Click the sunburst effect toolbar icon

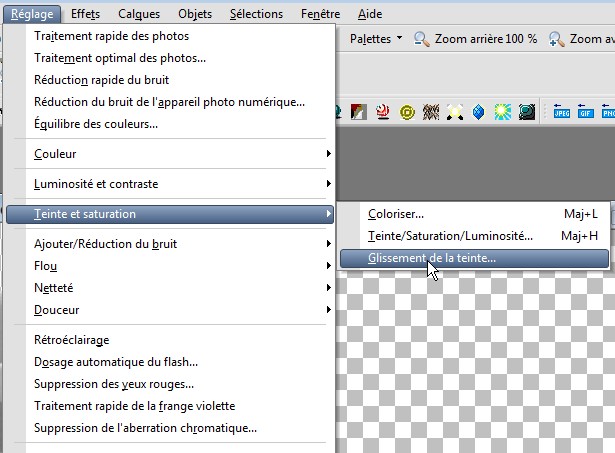(x=503, y=111)
